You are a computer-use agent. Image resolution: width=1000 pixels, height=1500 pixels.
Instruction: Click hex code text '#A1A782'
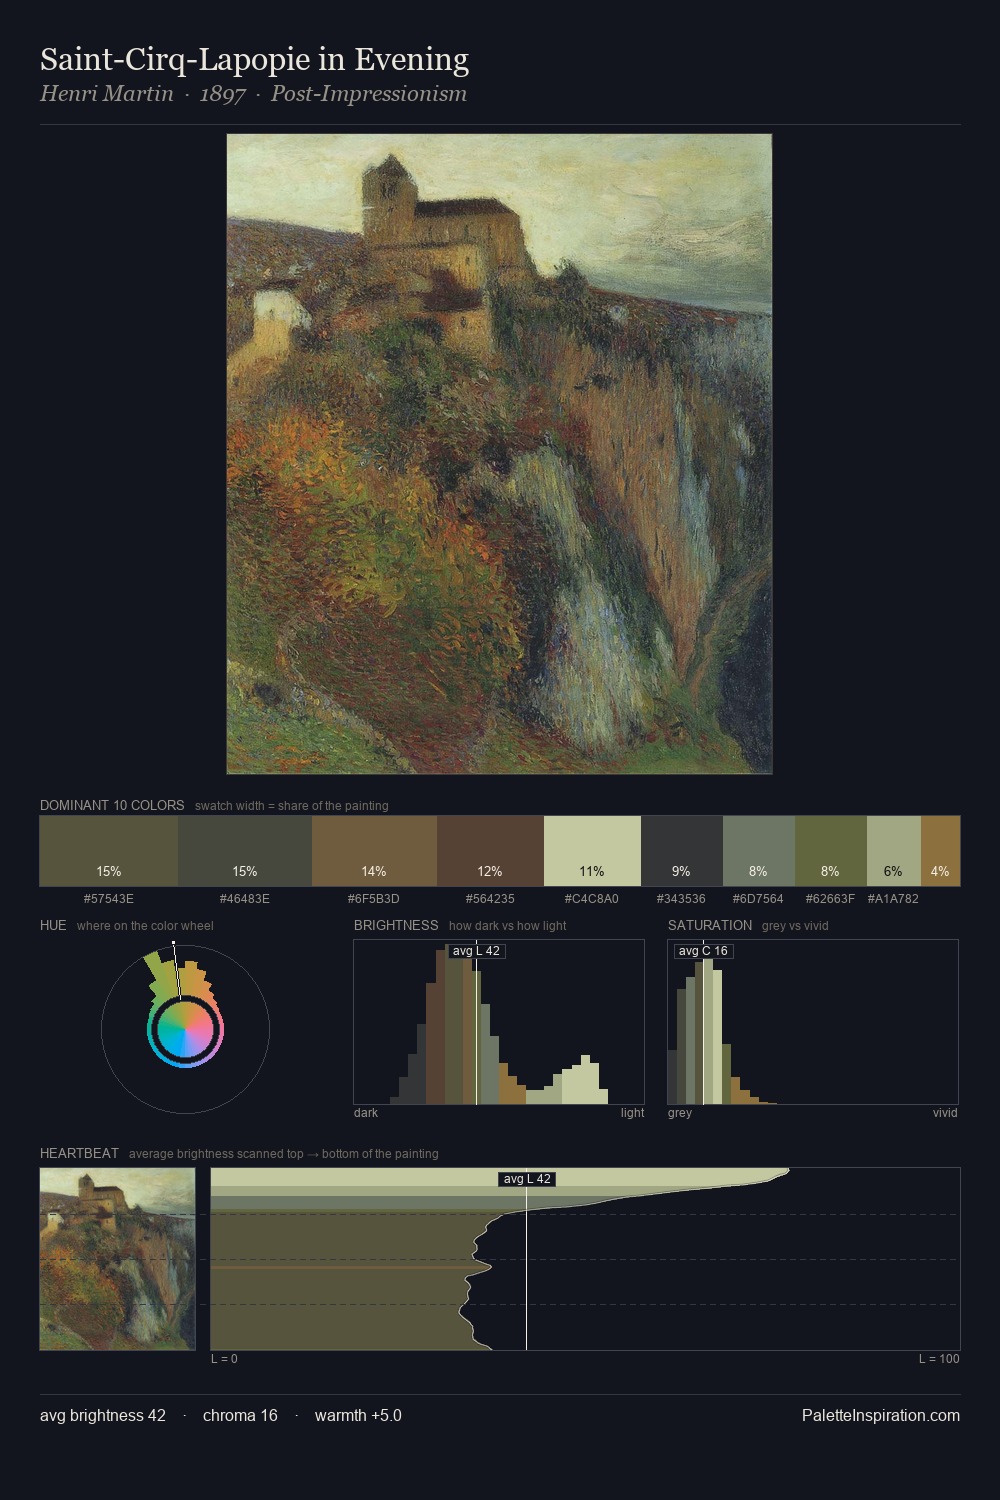tap(893, 898)
